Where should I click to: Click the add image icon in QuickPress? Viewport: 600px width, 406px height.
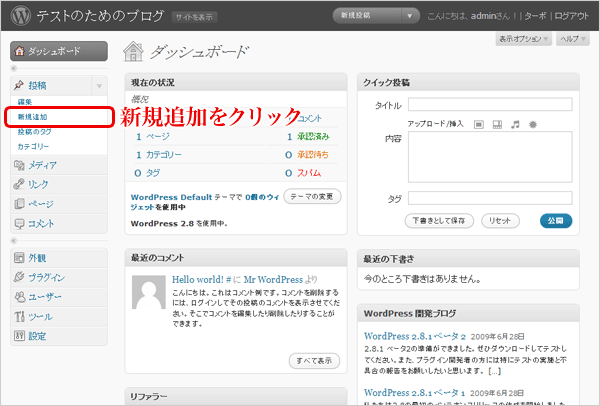(x=479, y=124)
